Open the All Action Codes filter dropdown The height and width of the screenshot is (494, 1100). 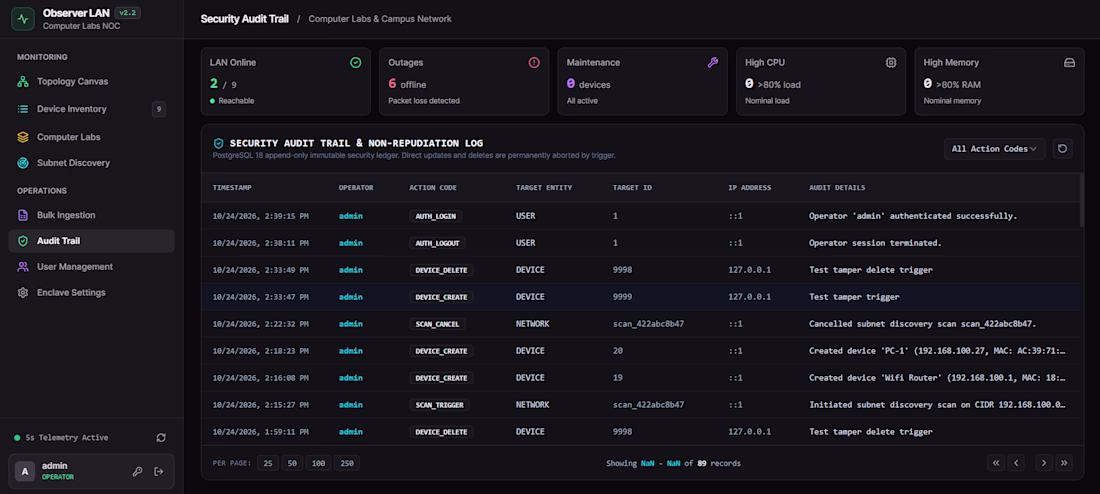click(x=994, y=149)
